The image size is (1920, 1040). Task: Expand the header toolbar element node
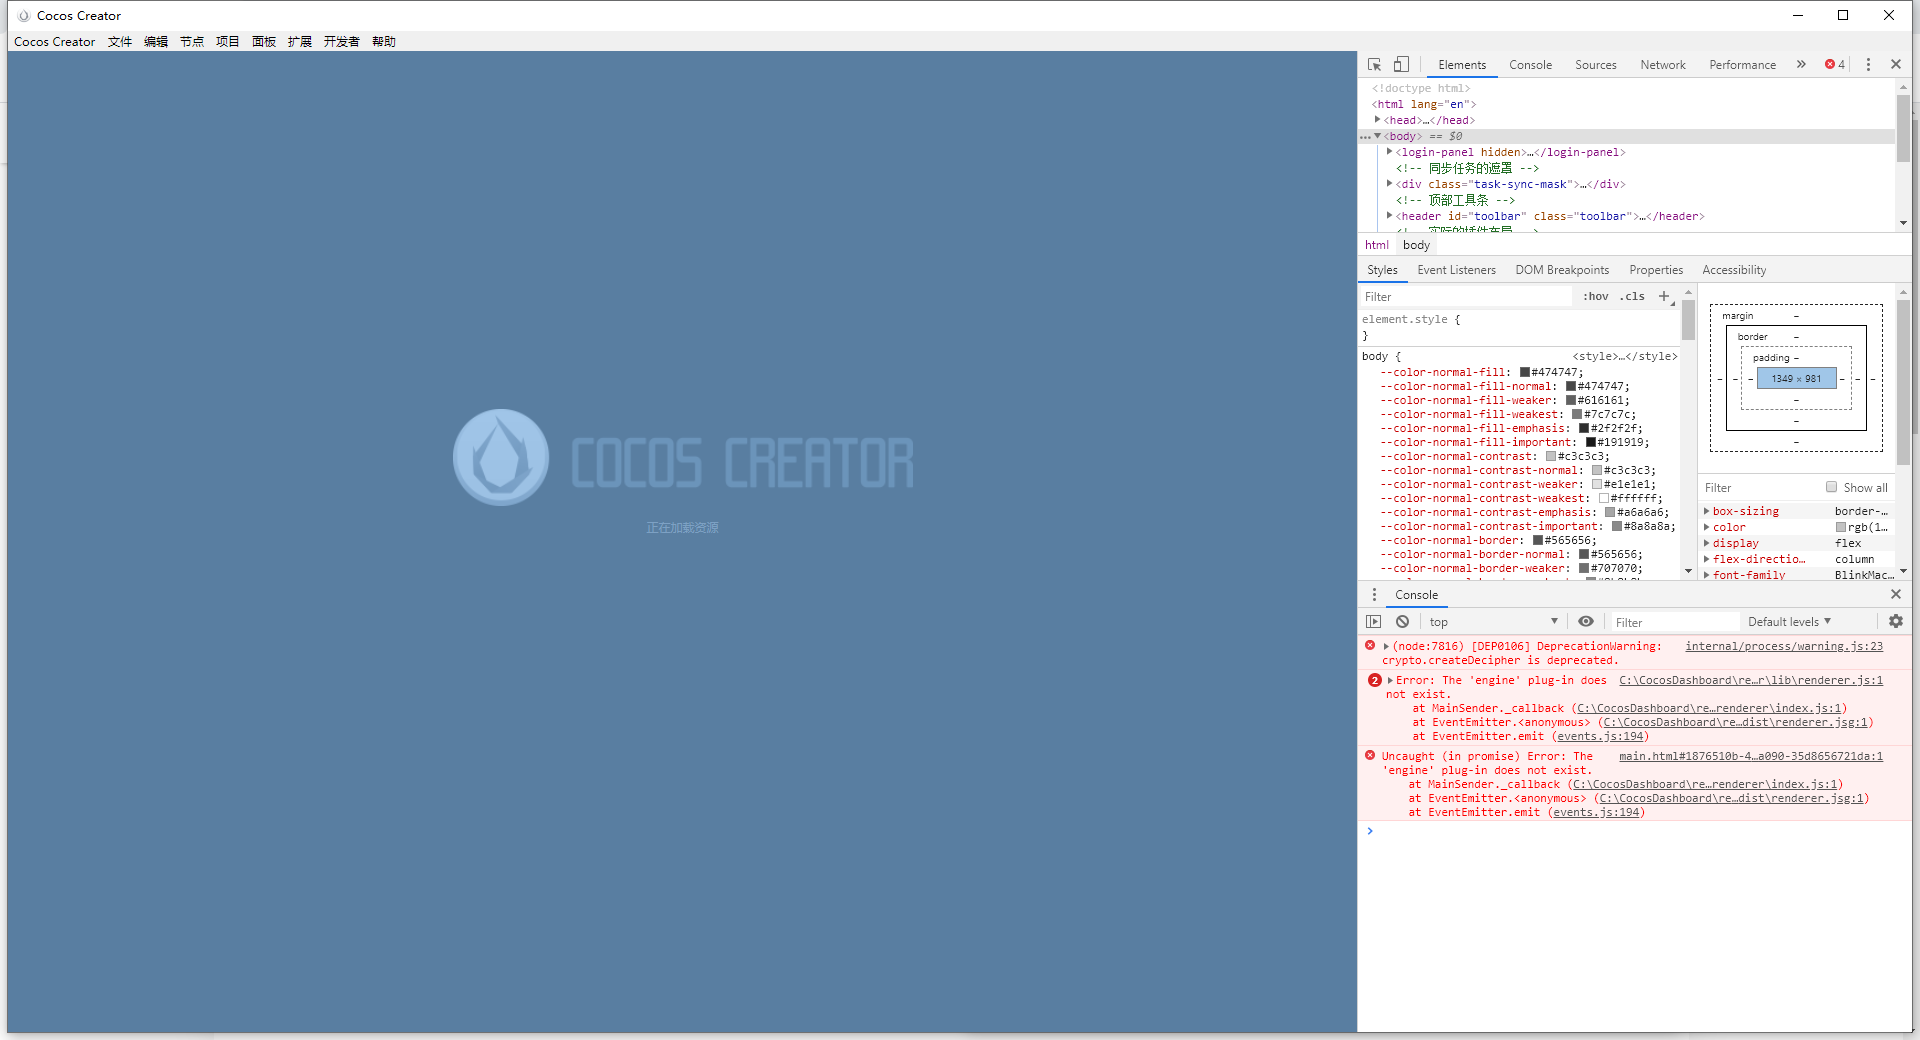[1390, 216]
